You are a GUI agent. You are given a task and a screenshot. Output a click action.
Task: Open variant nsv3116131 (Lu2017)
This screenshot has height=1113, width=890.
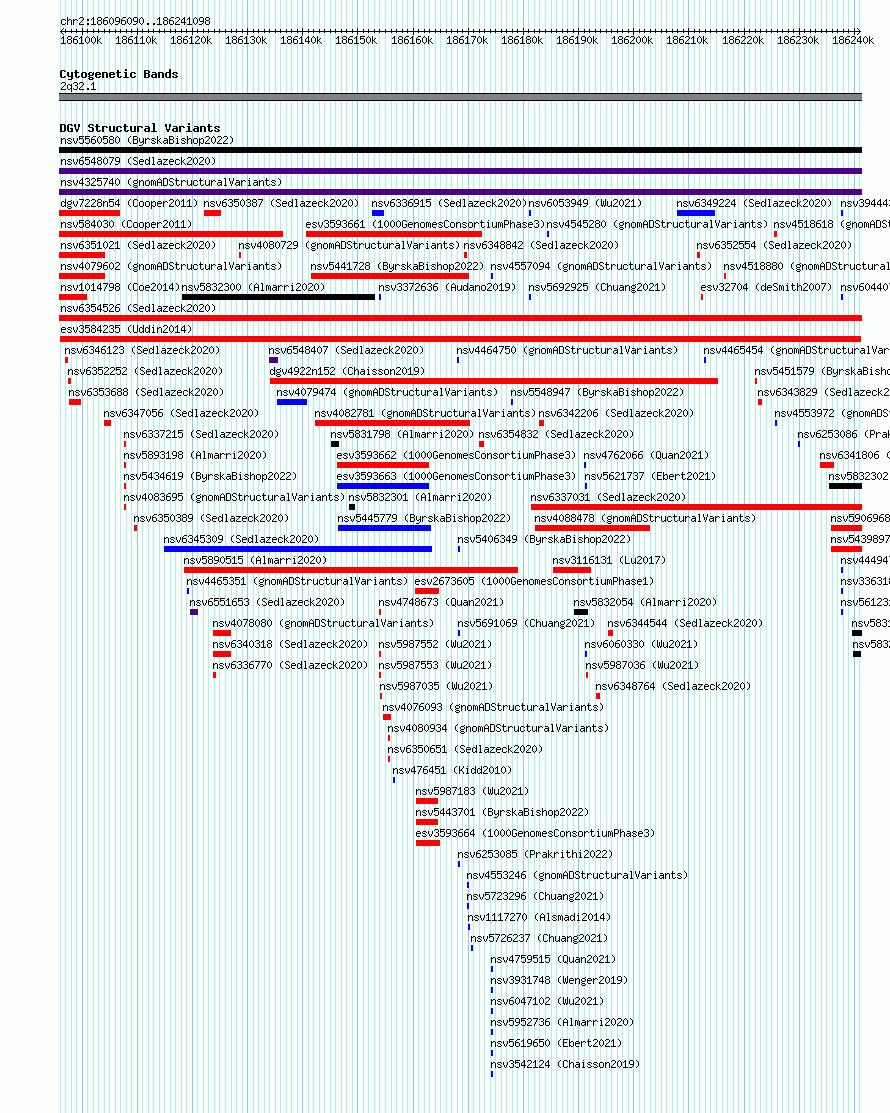coord(609,560)
